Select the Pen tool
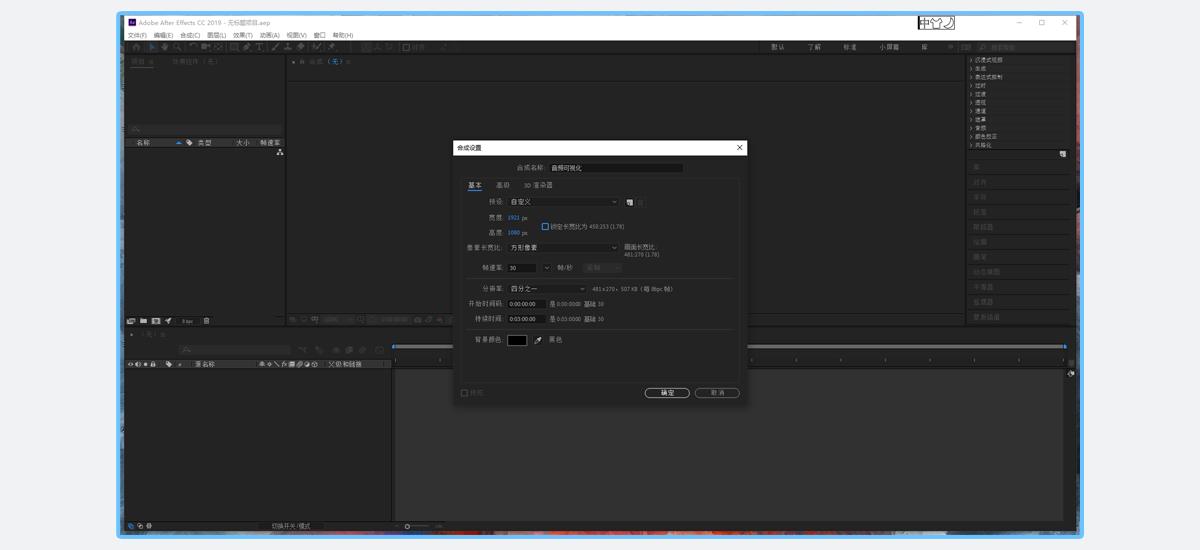 247,47
